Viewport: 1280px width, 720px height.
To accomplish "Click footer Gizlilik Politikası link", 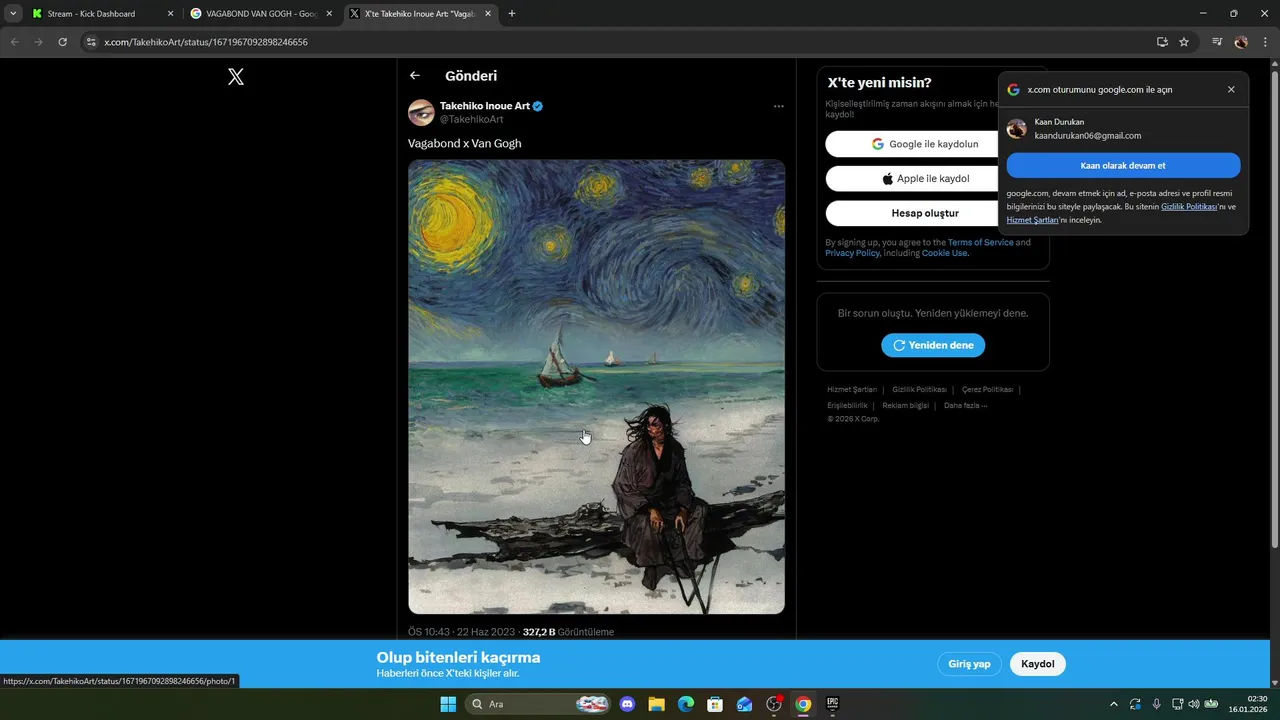I will coord(919,390).
